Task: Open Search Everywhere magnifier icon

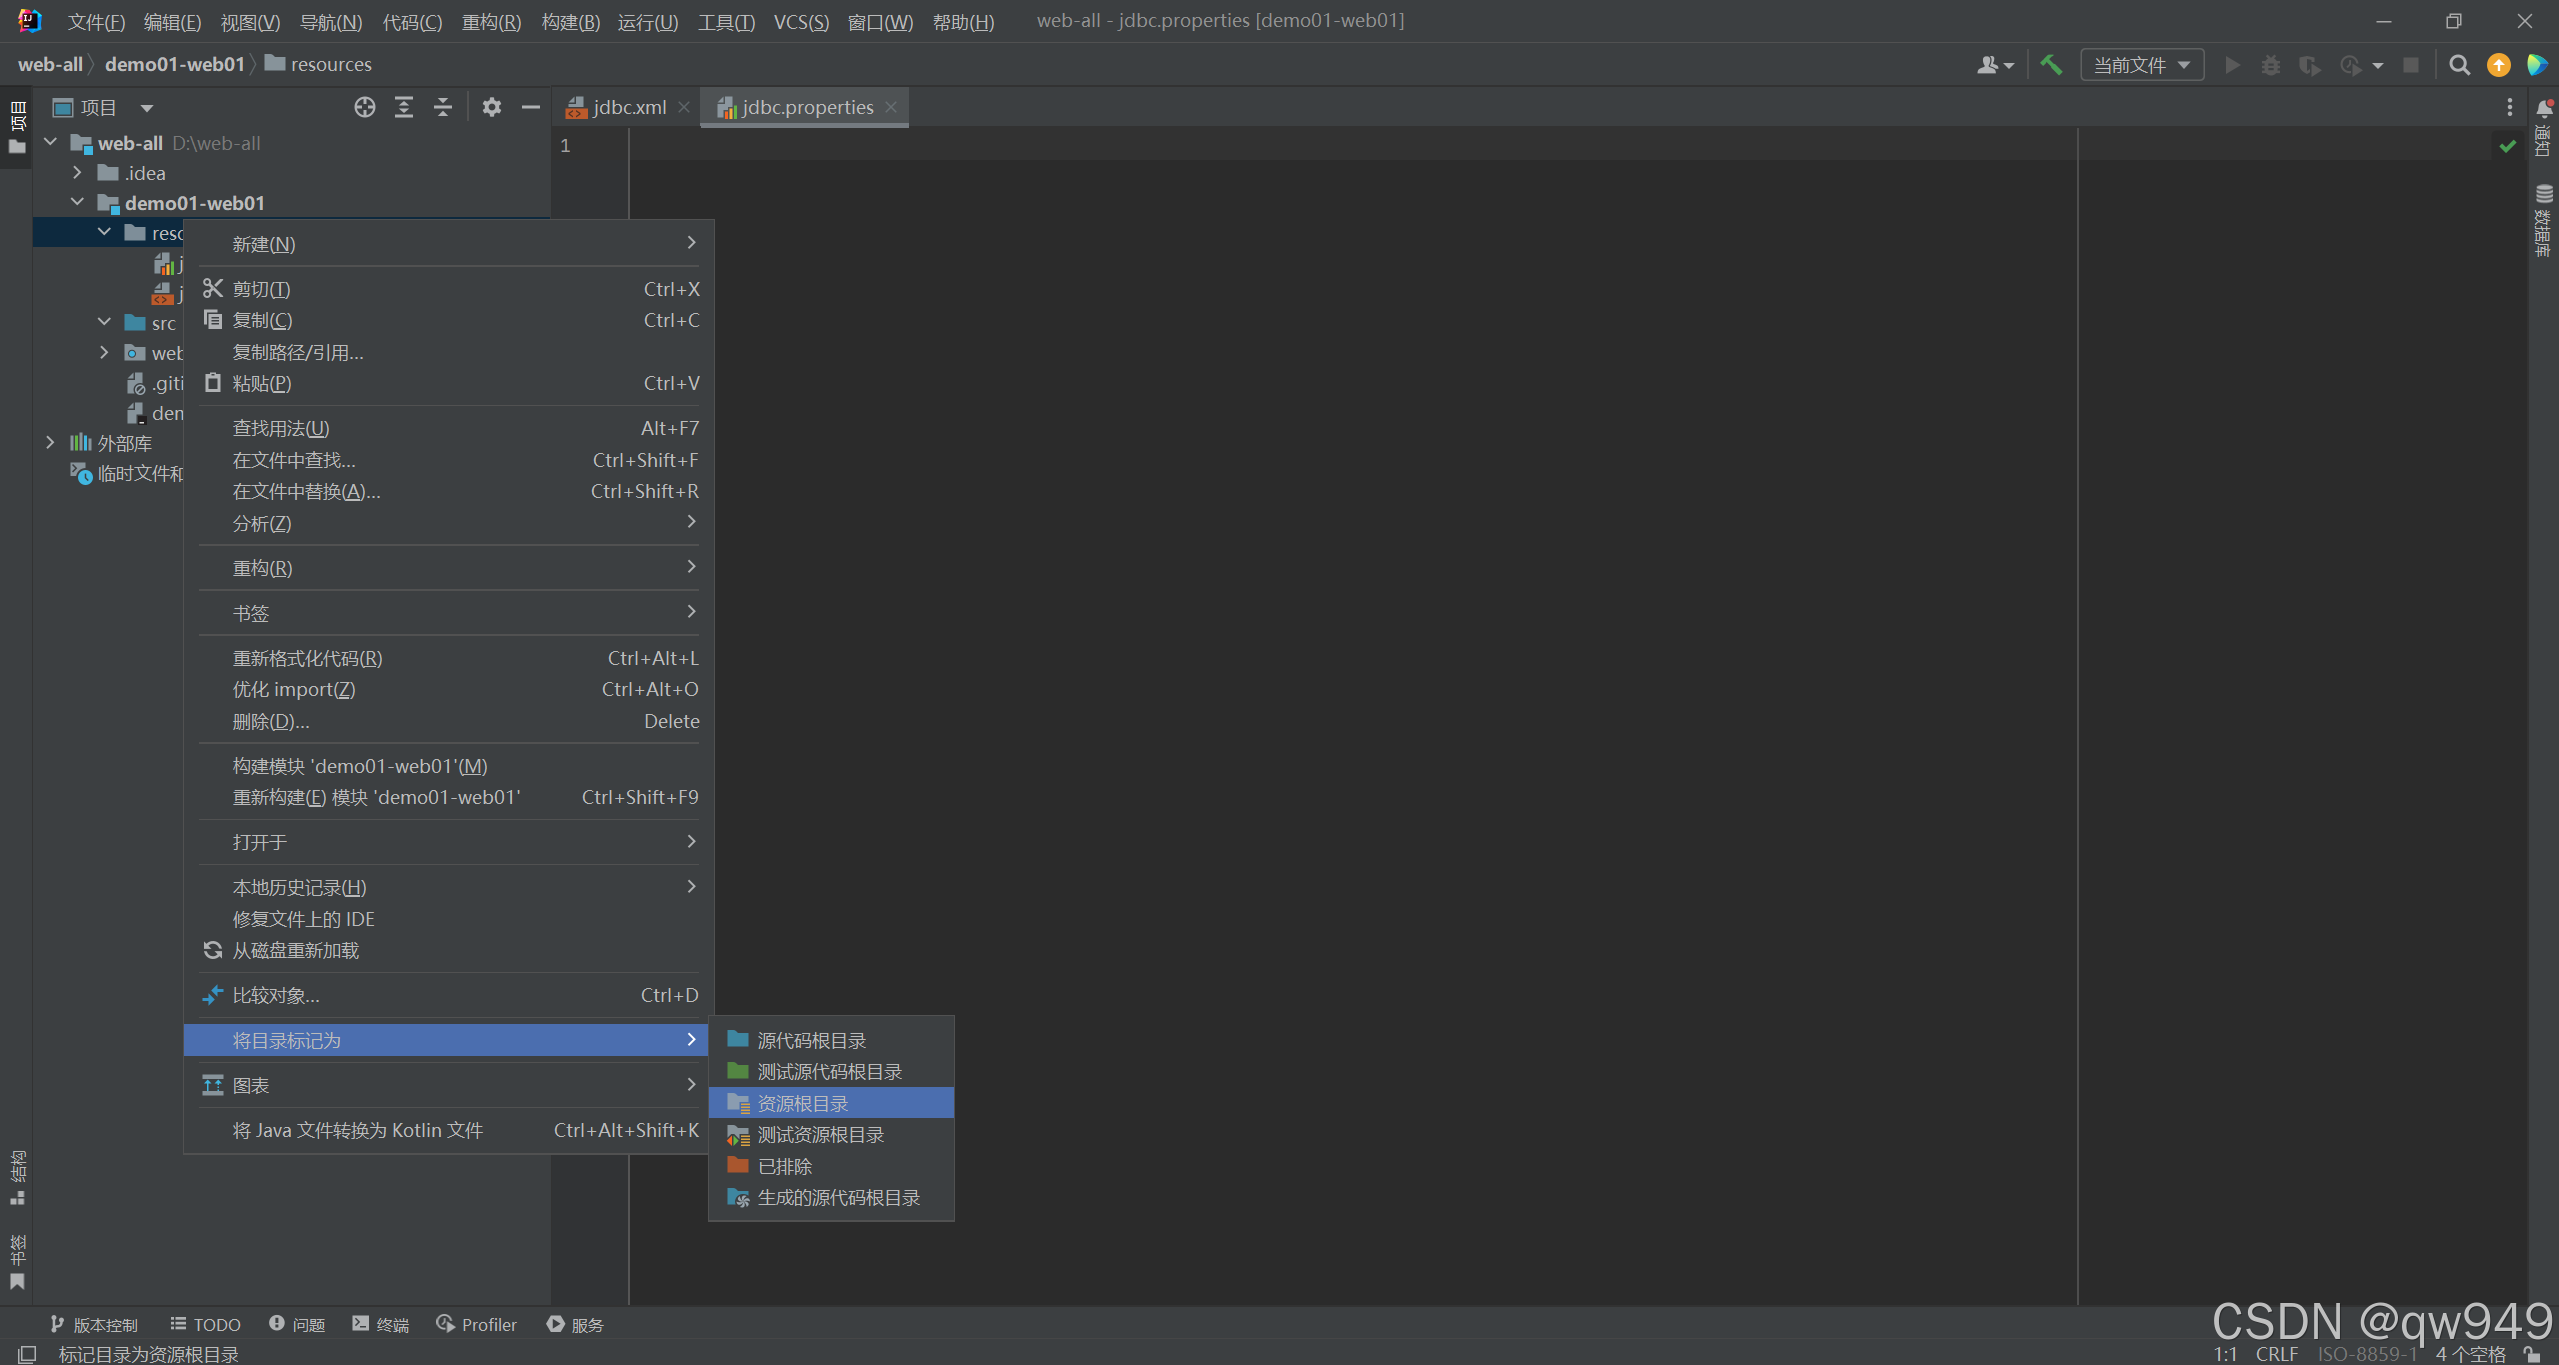Action: 2459,65
